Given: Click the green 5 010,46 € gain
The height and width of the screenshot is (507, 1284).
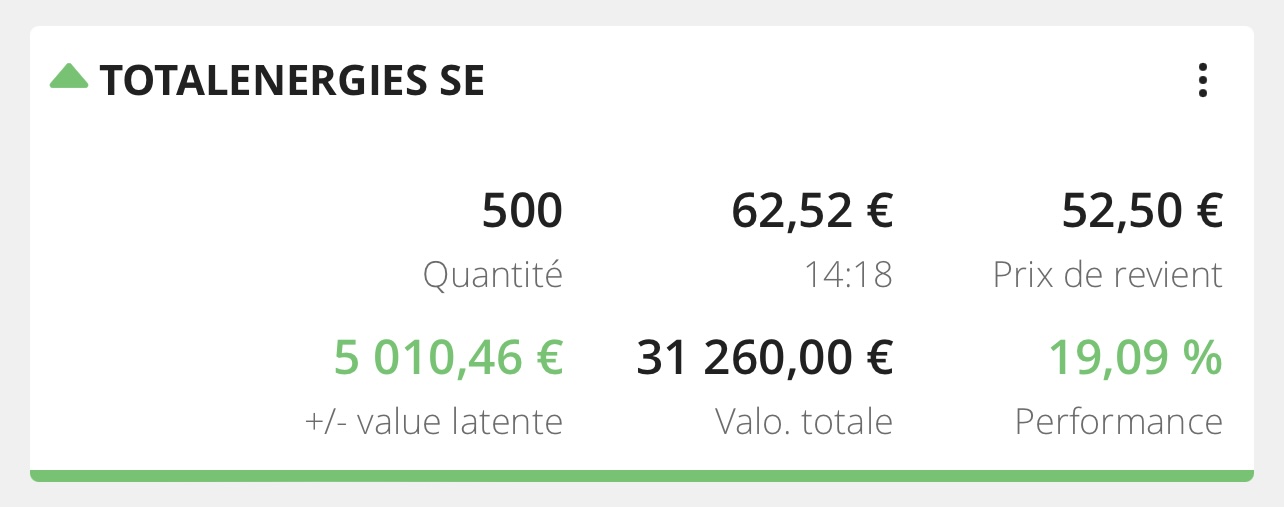Looking at the screenshot, I should click(448, 359).
